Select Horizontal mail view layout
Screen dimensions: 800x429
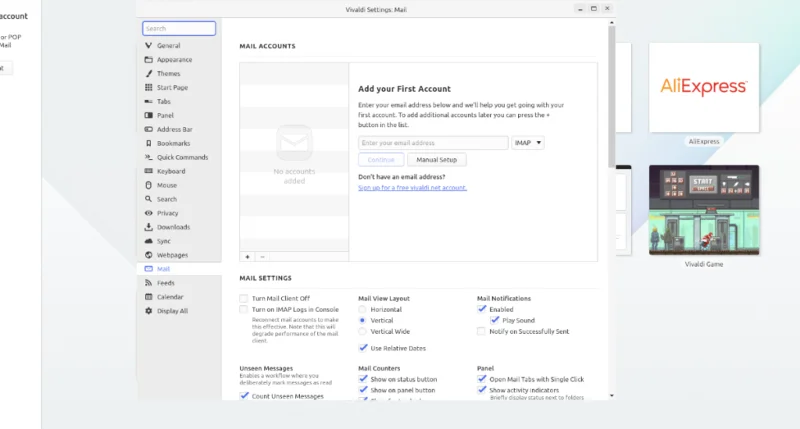pos(362,310)
